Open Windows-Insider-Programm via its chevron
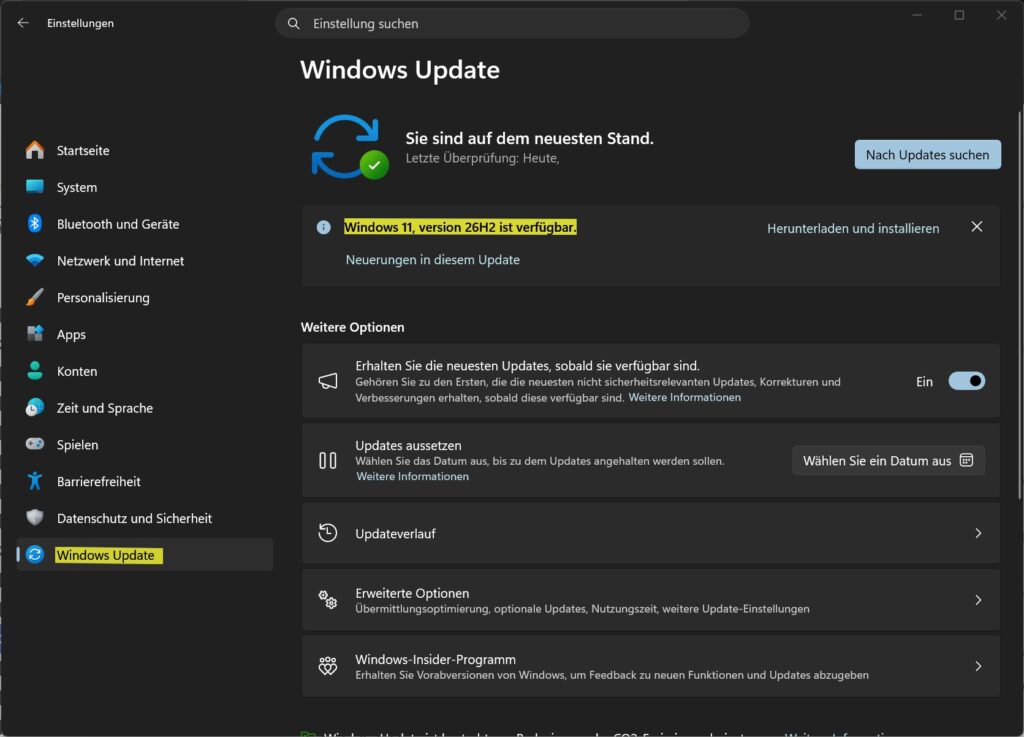 (x=978, y=666)
